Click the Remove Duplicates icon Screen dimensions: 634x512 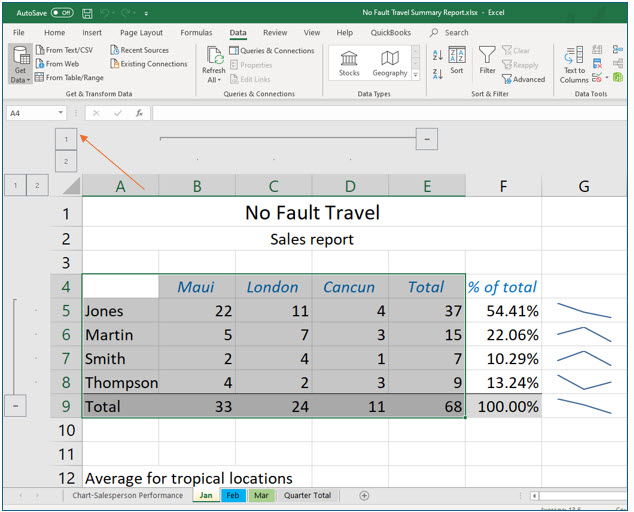coord(597,63)
